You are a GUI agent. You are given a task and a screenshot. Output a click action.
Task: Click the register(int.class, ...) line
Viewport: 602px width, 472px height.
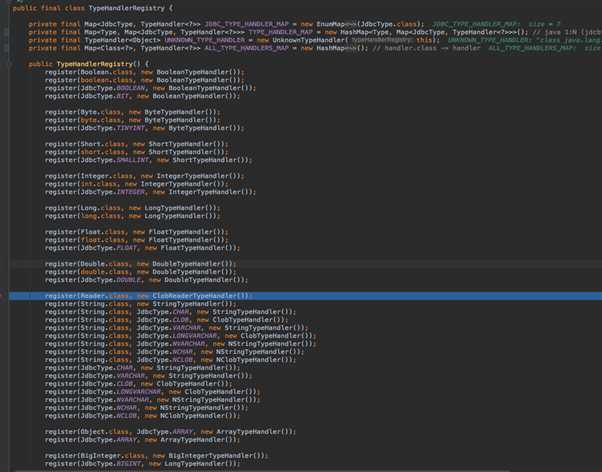[x=136, y=184]
